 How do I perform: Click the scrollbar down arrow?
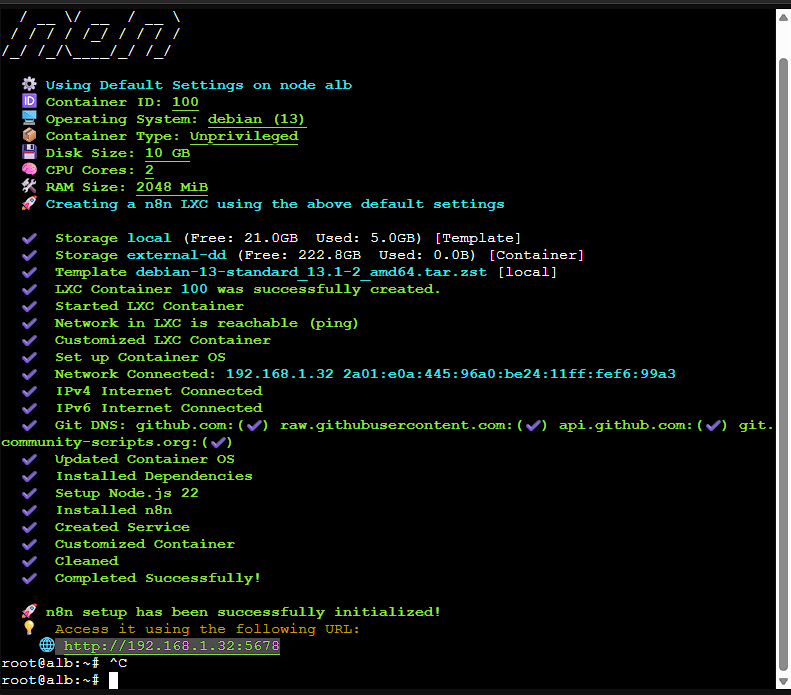click(784, 687)
